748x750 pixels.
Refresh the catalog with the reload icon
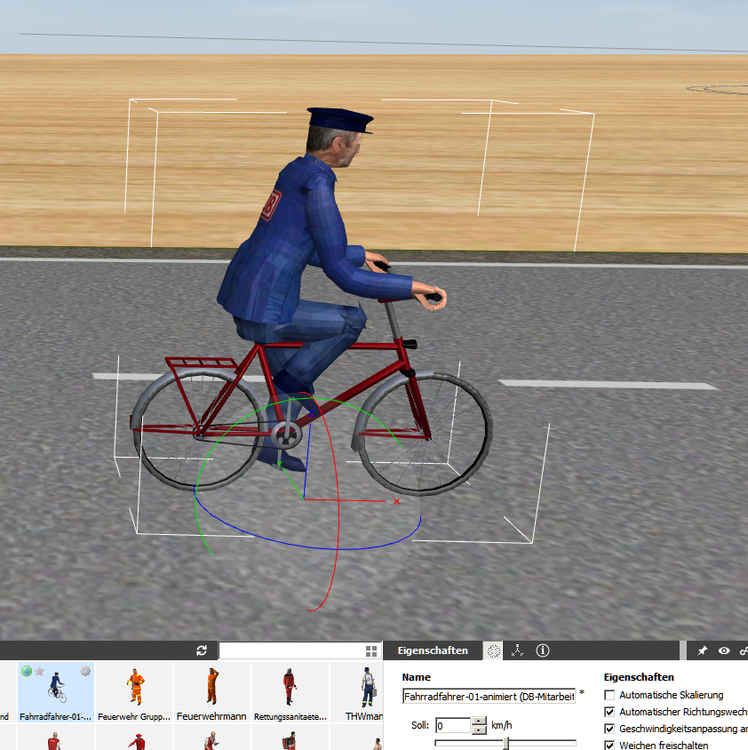(x=201, y=651)
